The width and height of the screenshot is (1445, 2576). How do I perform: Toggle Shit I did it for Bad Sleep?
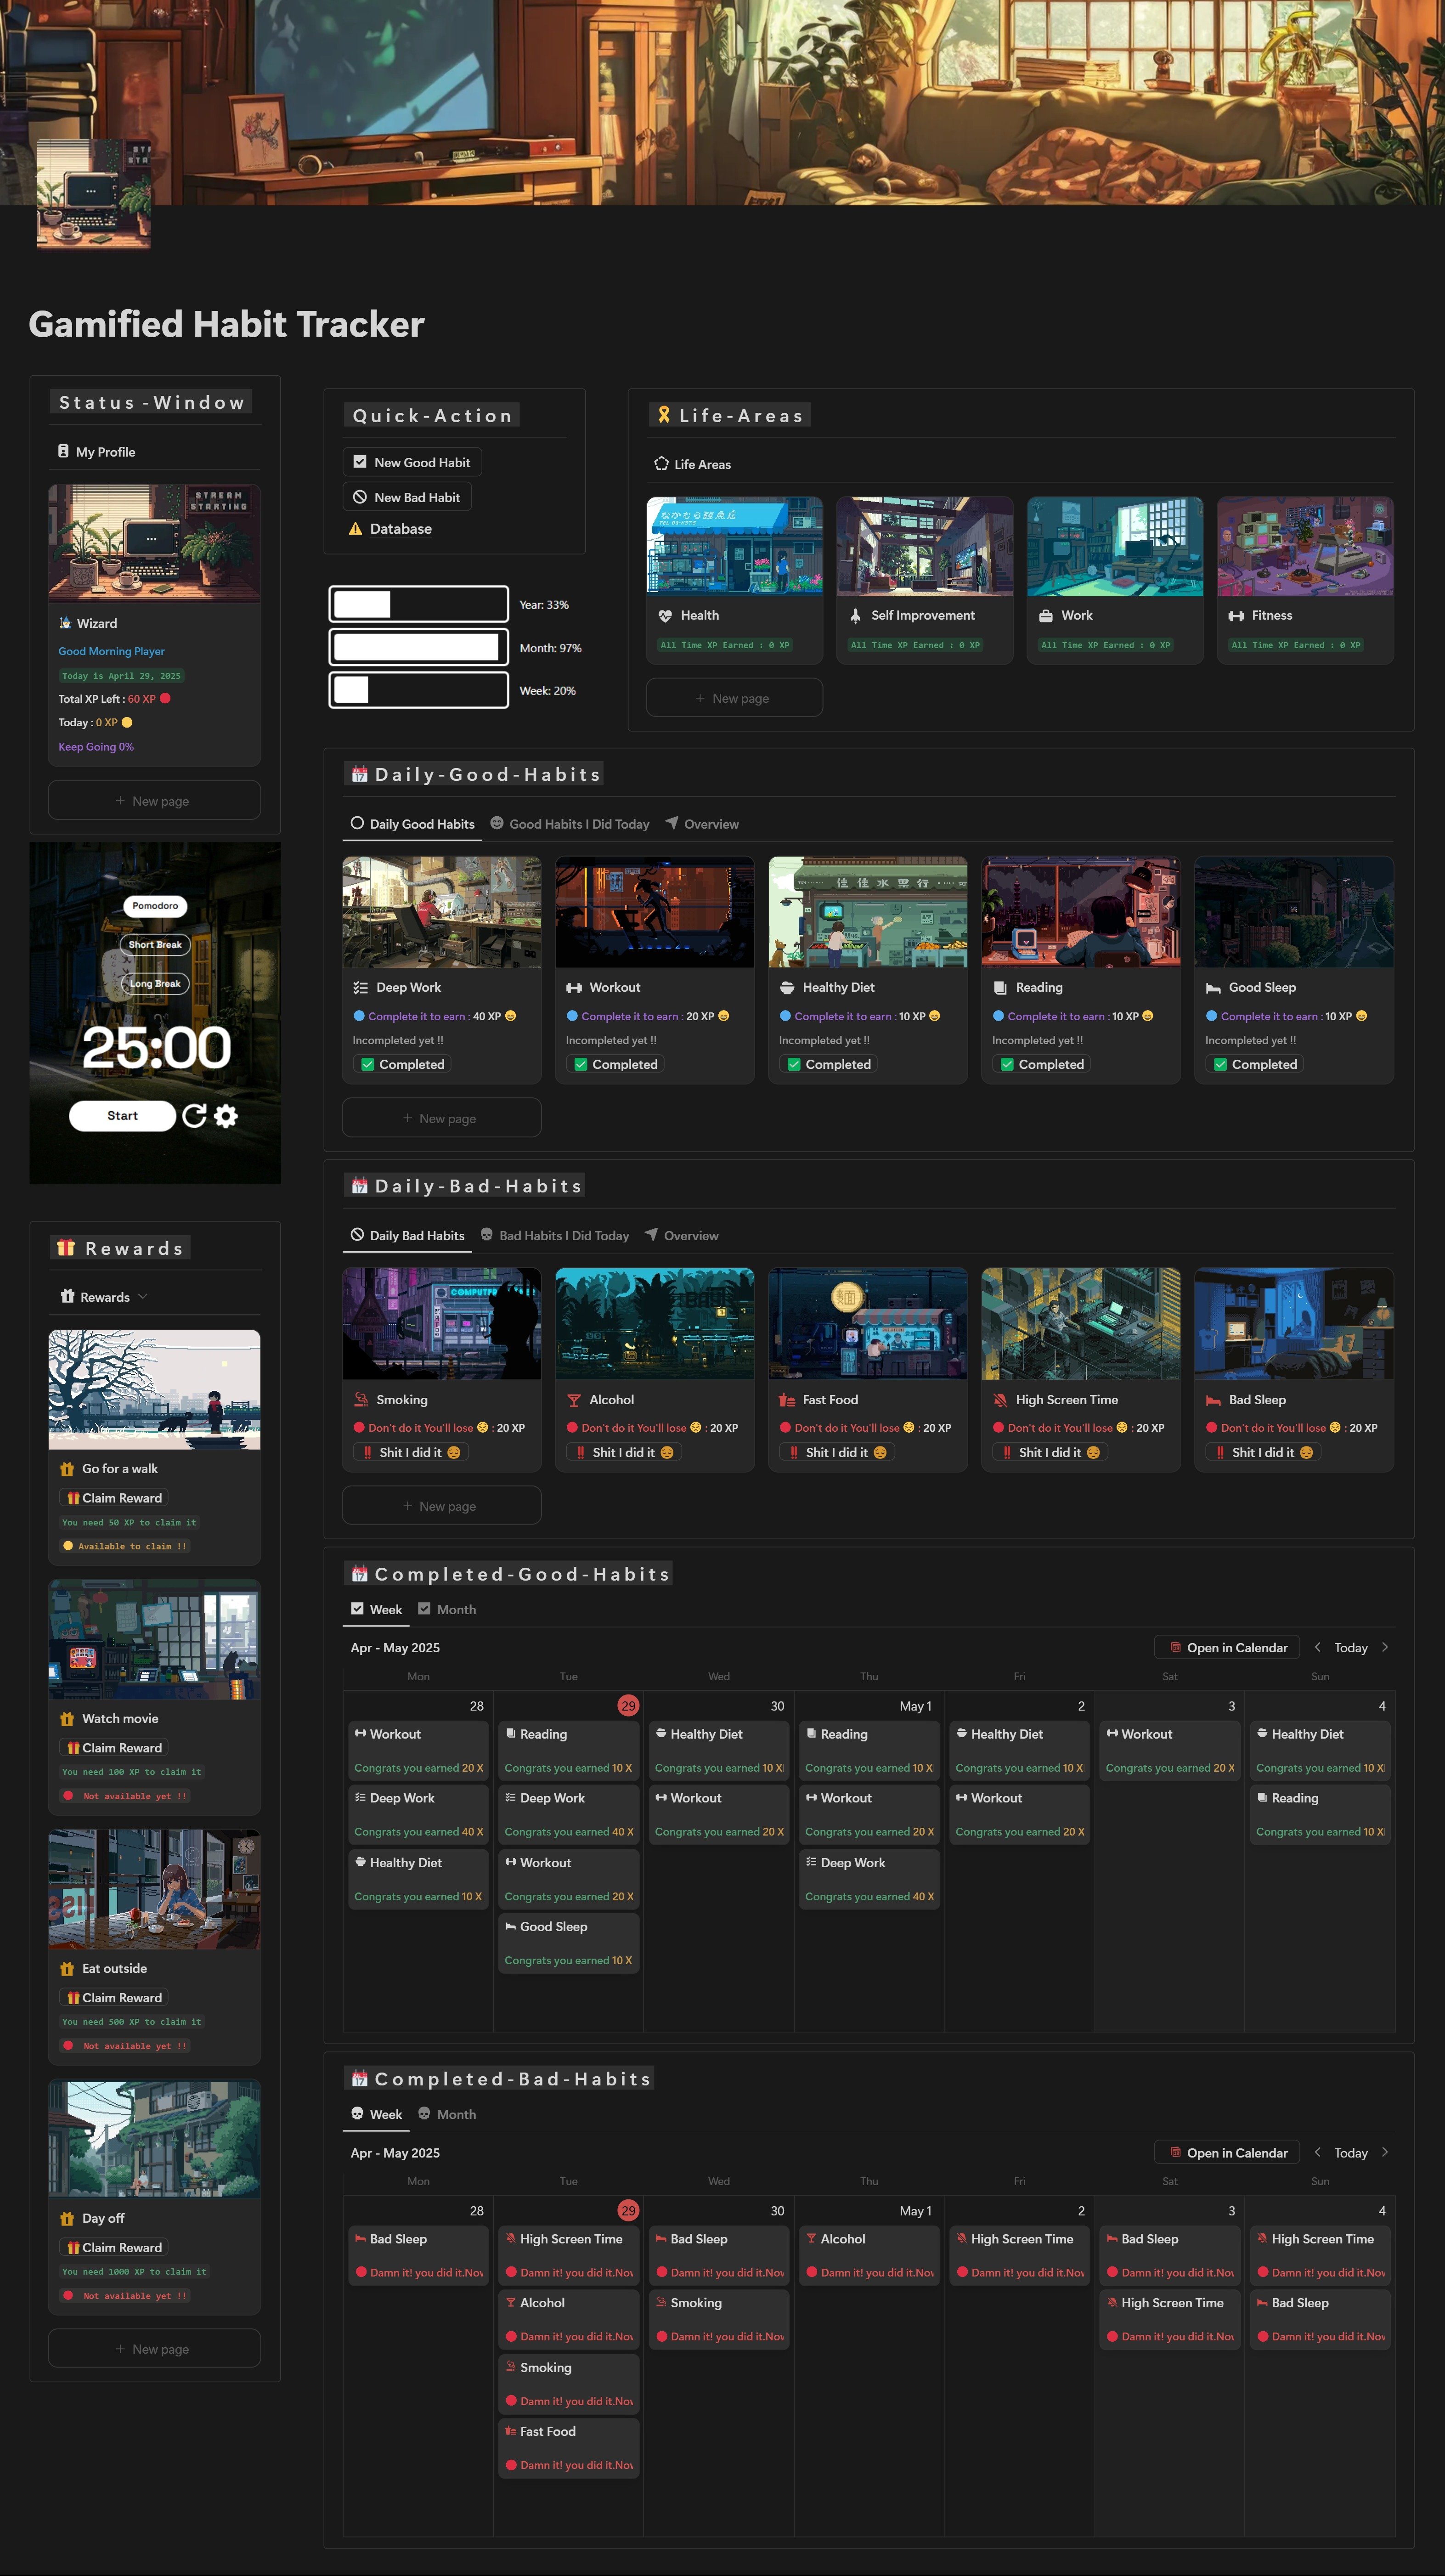[1263, 1452]
